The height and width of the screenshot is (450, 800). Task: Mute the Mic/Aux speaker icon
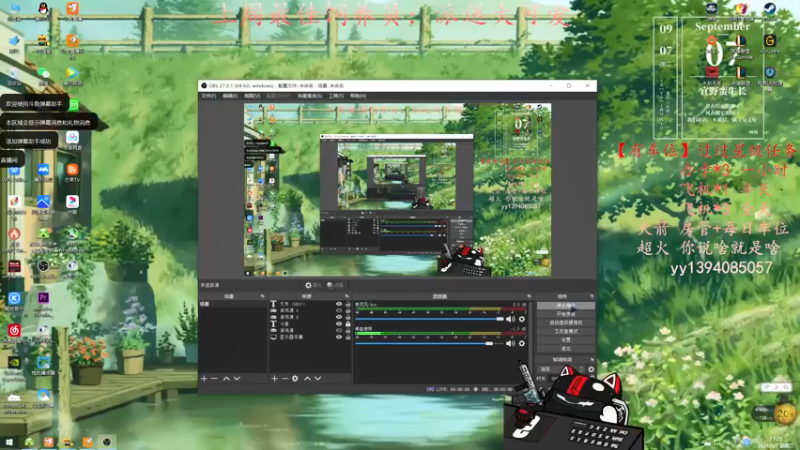pyautogui.click(x=510, y=319)
